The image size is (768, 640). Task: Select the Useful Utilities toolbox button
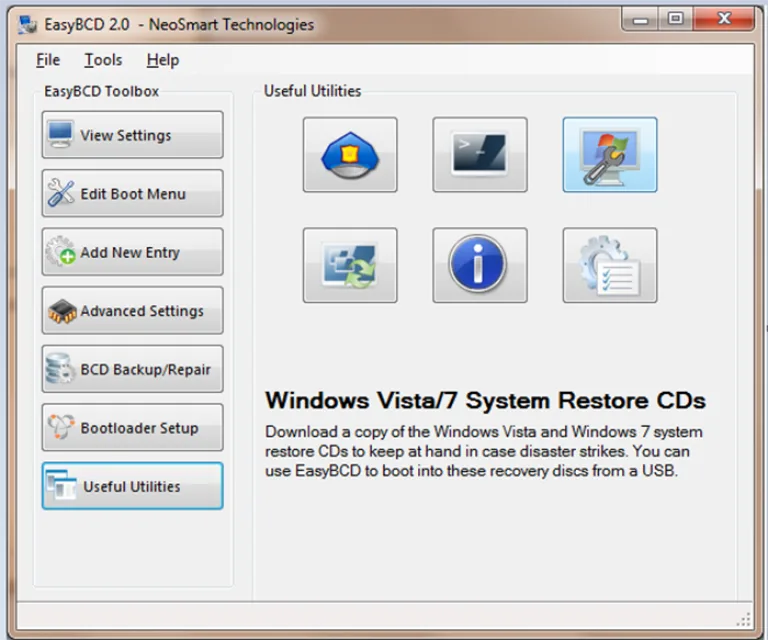[x=133, y=486]
